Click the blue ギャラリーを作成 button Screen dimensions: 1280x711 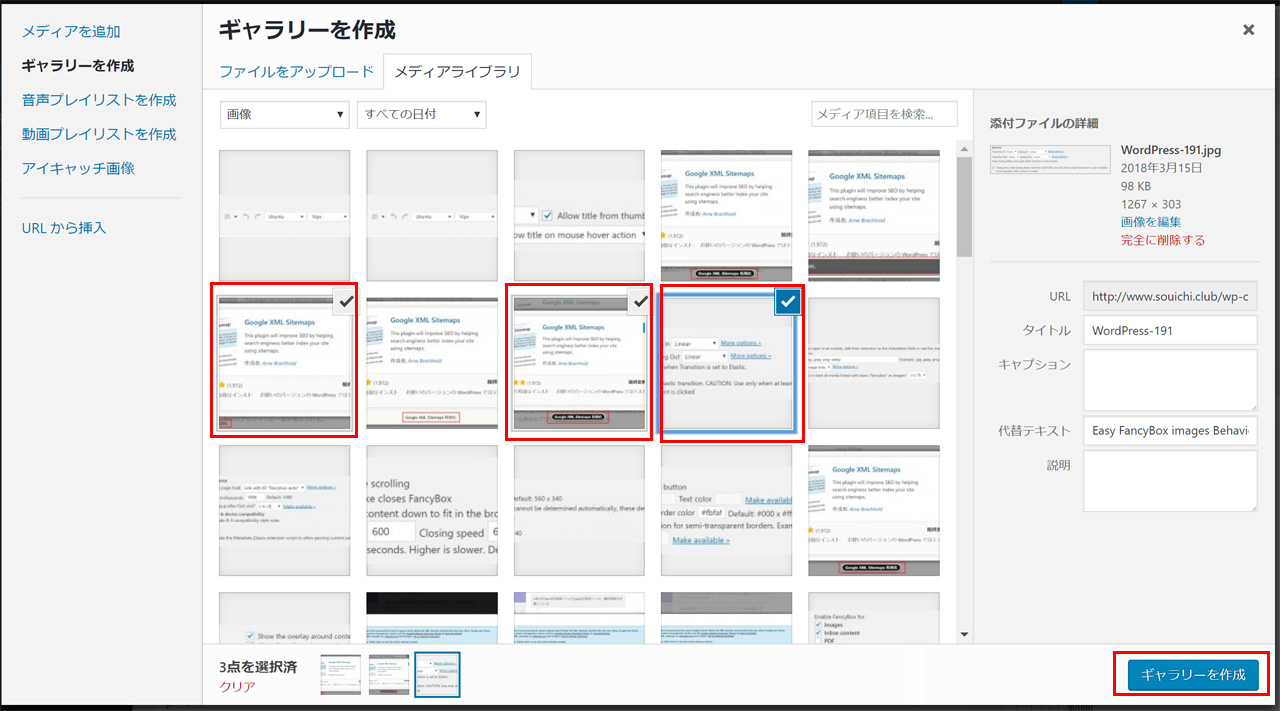coord(1192,675)
